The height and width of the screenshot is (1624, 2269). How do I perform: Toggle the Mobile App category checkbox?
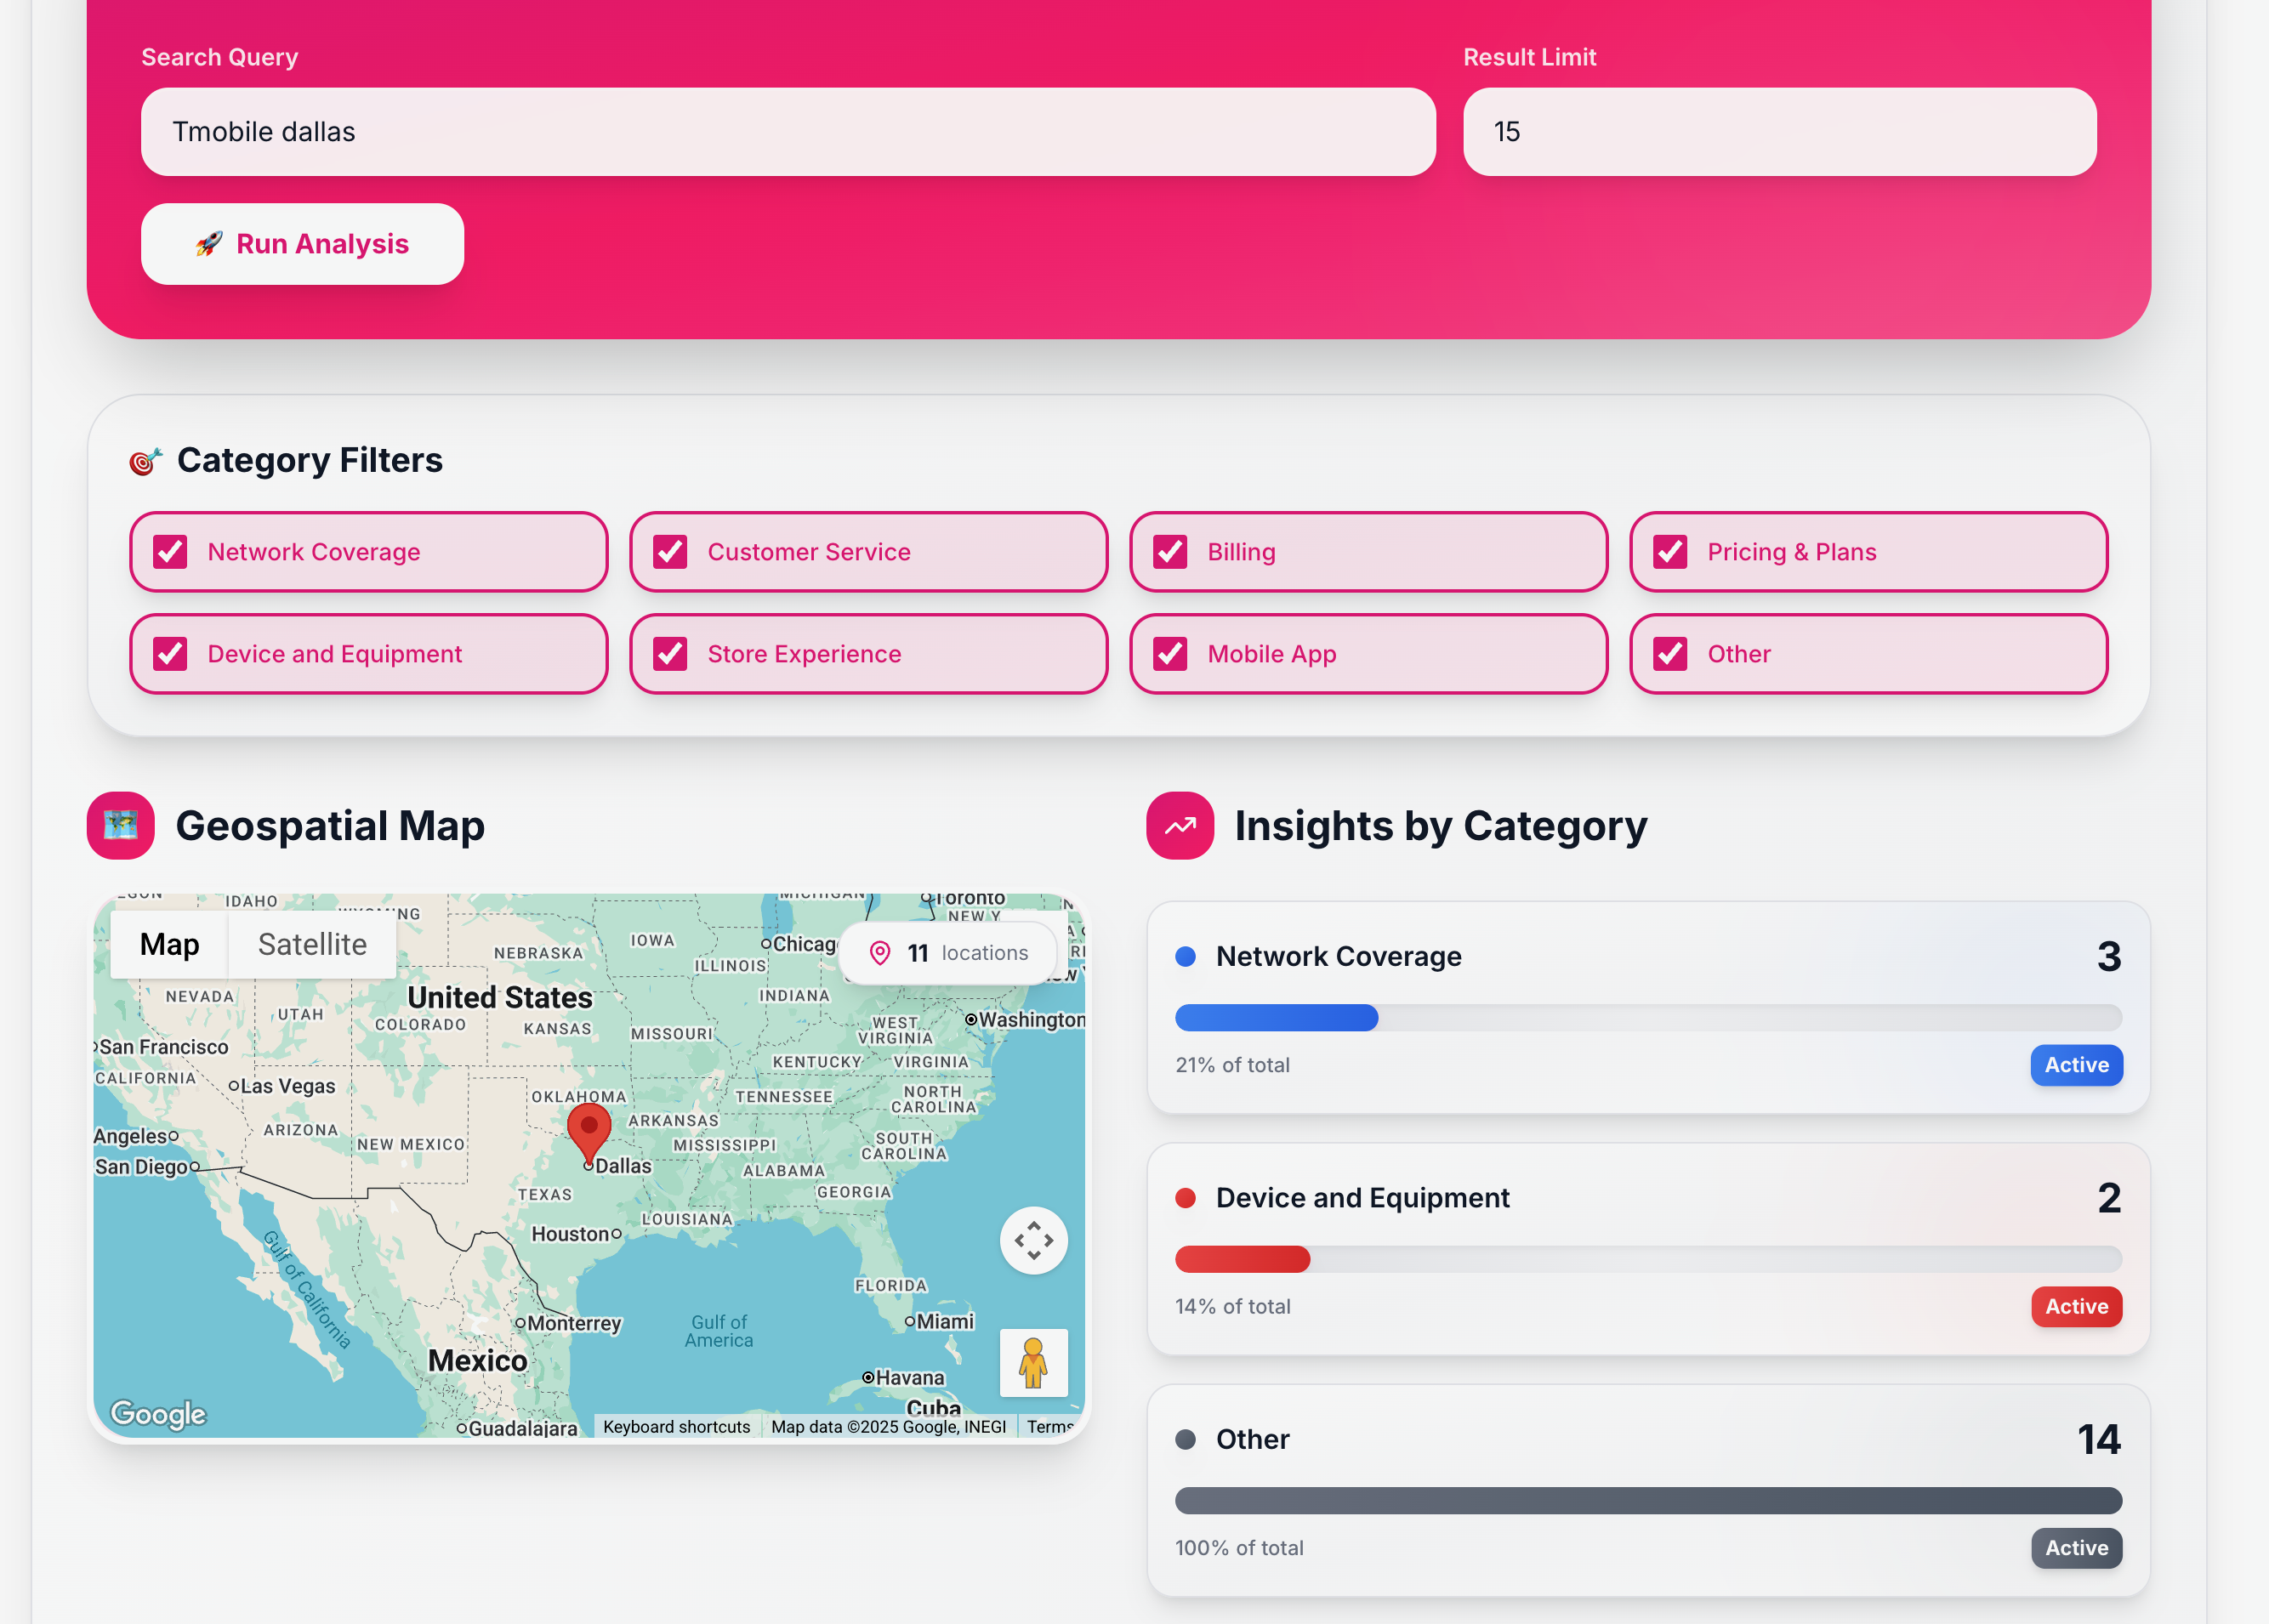coord(1170,654)
